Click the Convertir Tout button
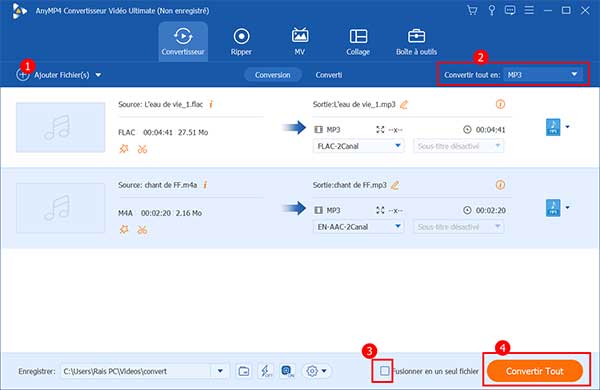The image size is (600, 390). [x=535, y=371]
